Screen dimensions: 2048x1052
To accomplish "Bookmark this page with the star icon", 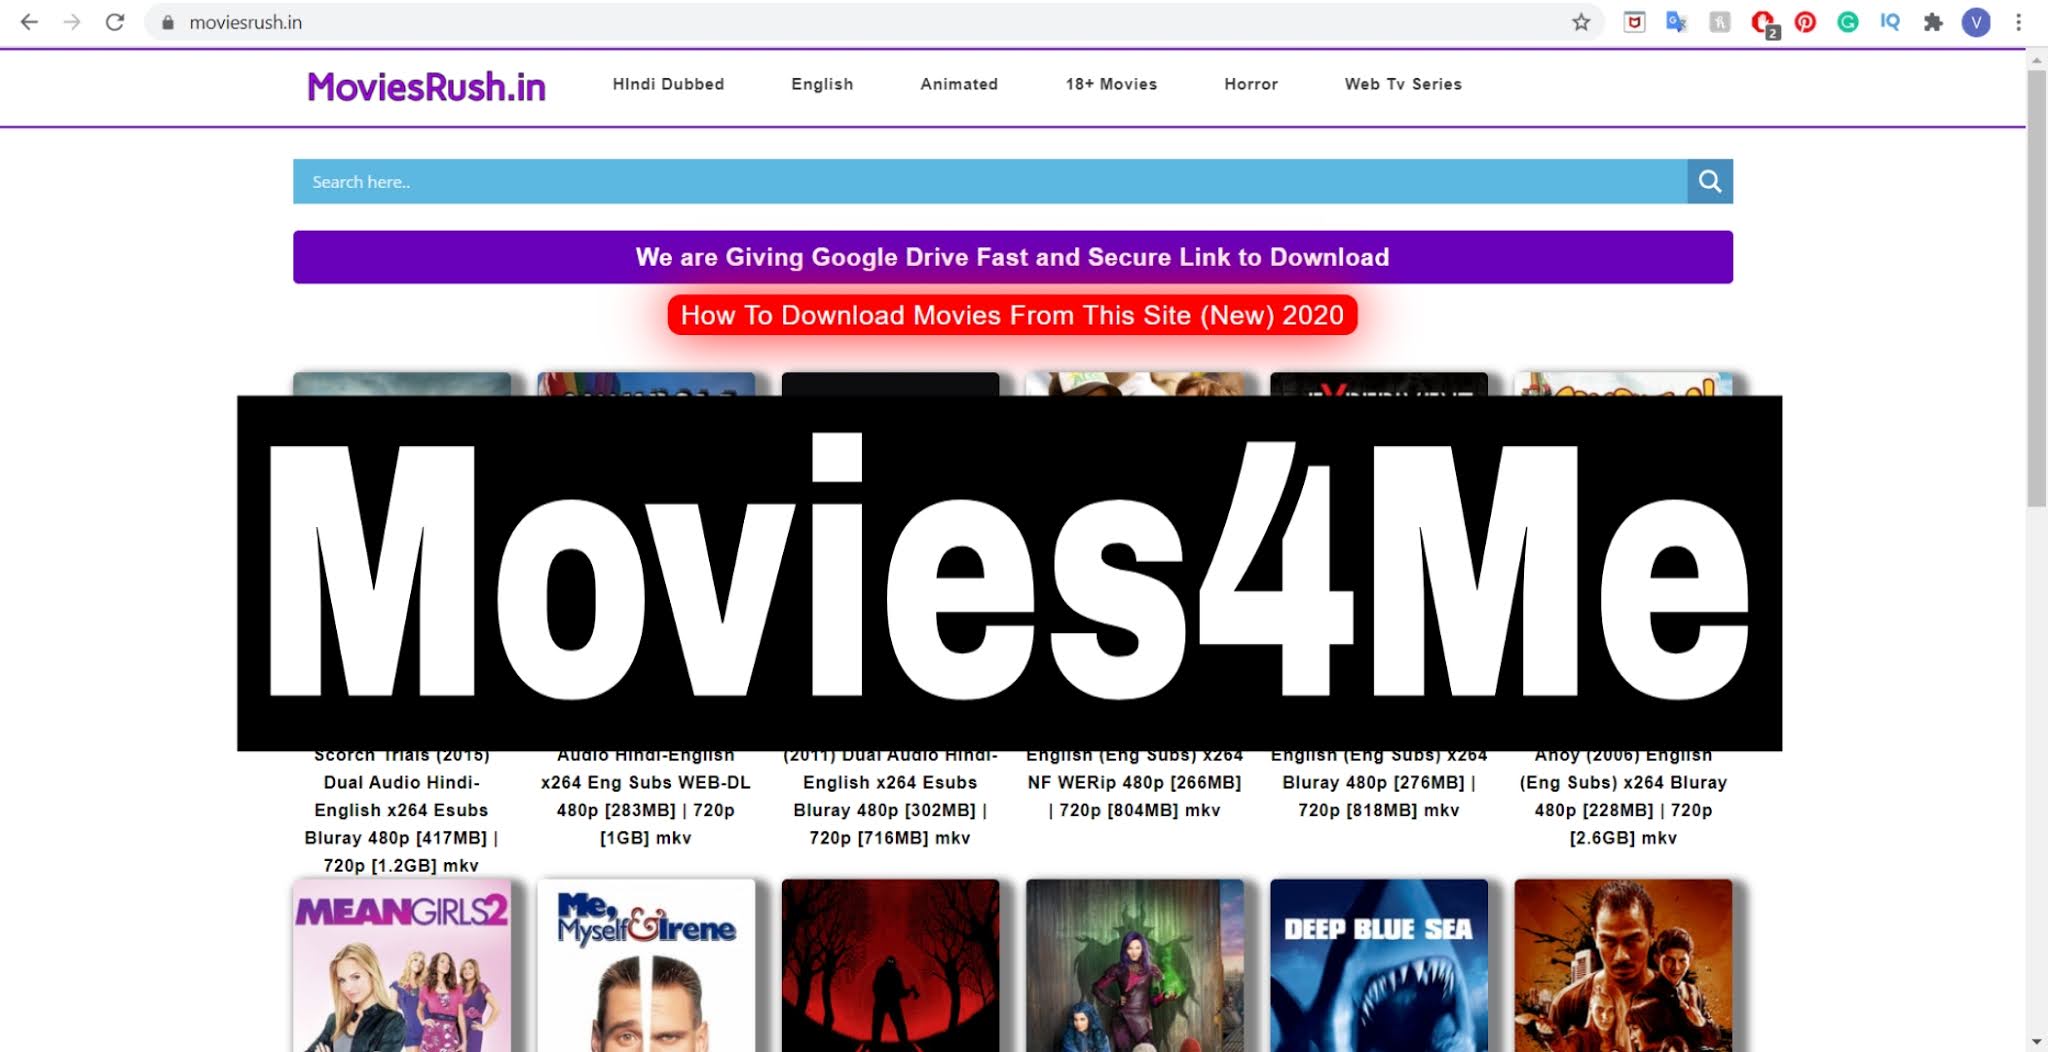I will point(1581,22).
